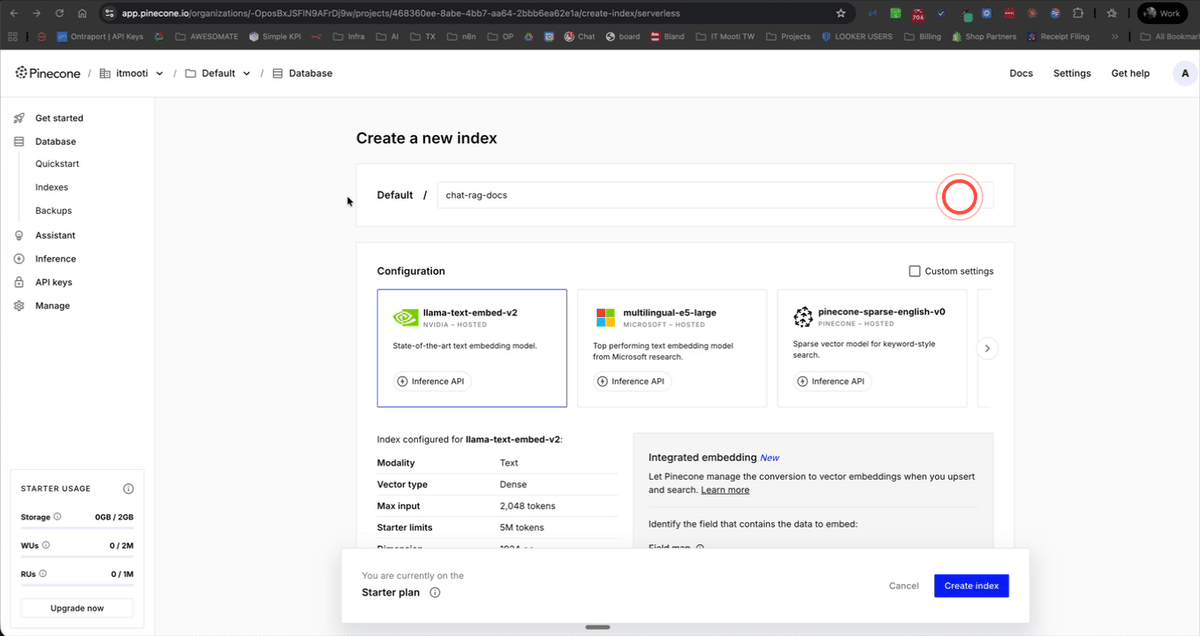
Task: Open API keys via the lock icon
Action: (x=18, y=281)
